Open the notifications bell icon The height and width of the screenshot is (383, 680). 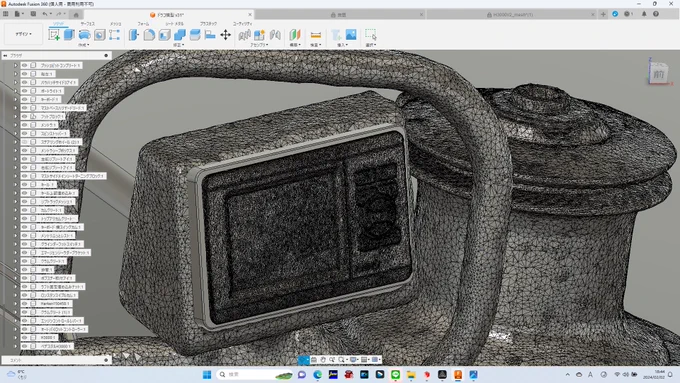[x=644, y=14]
